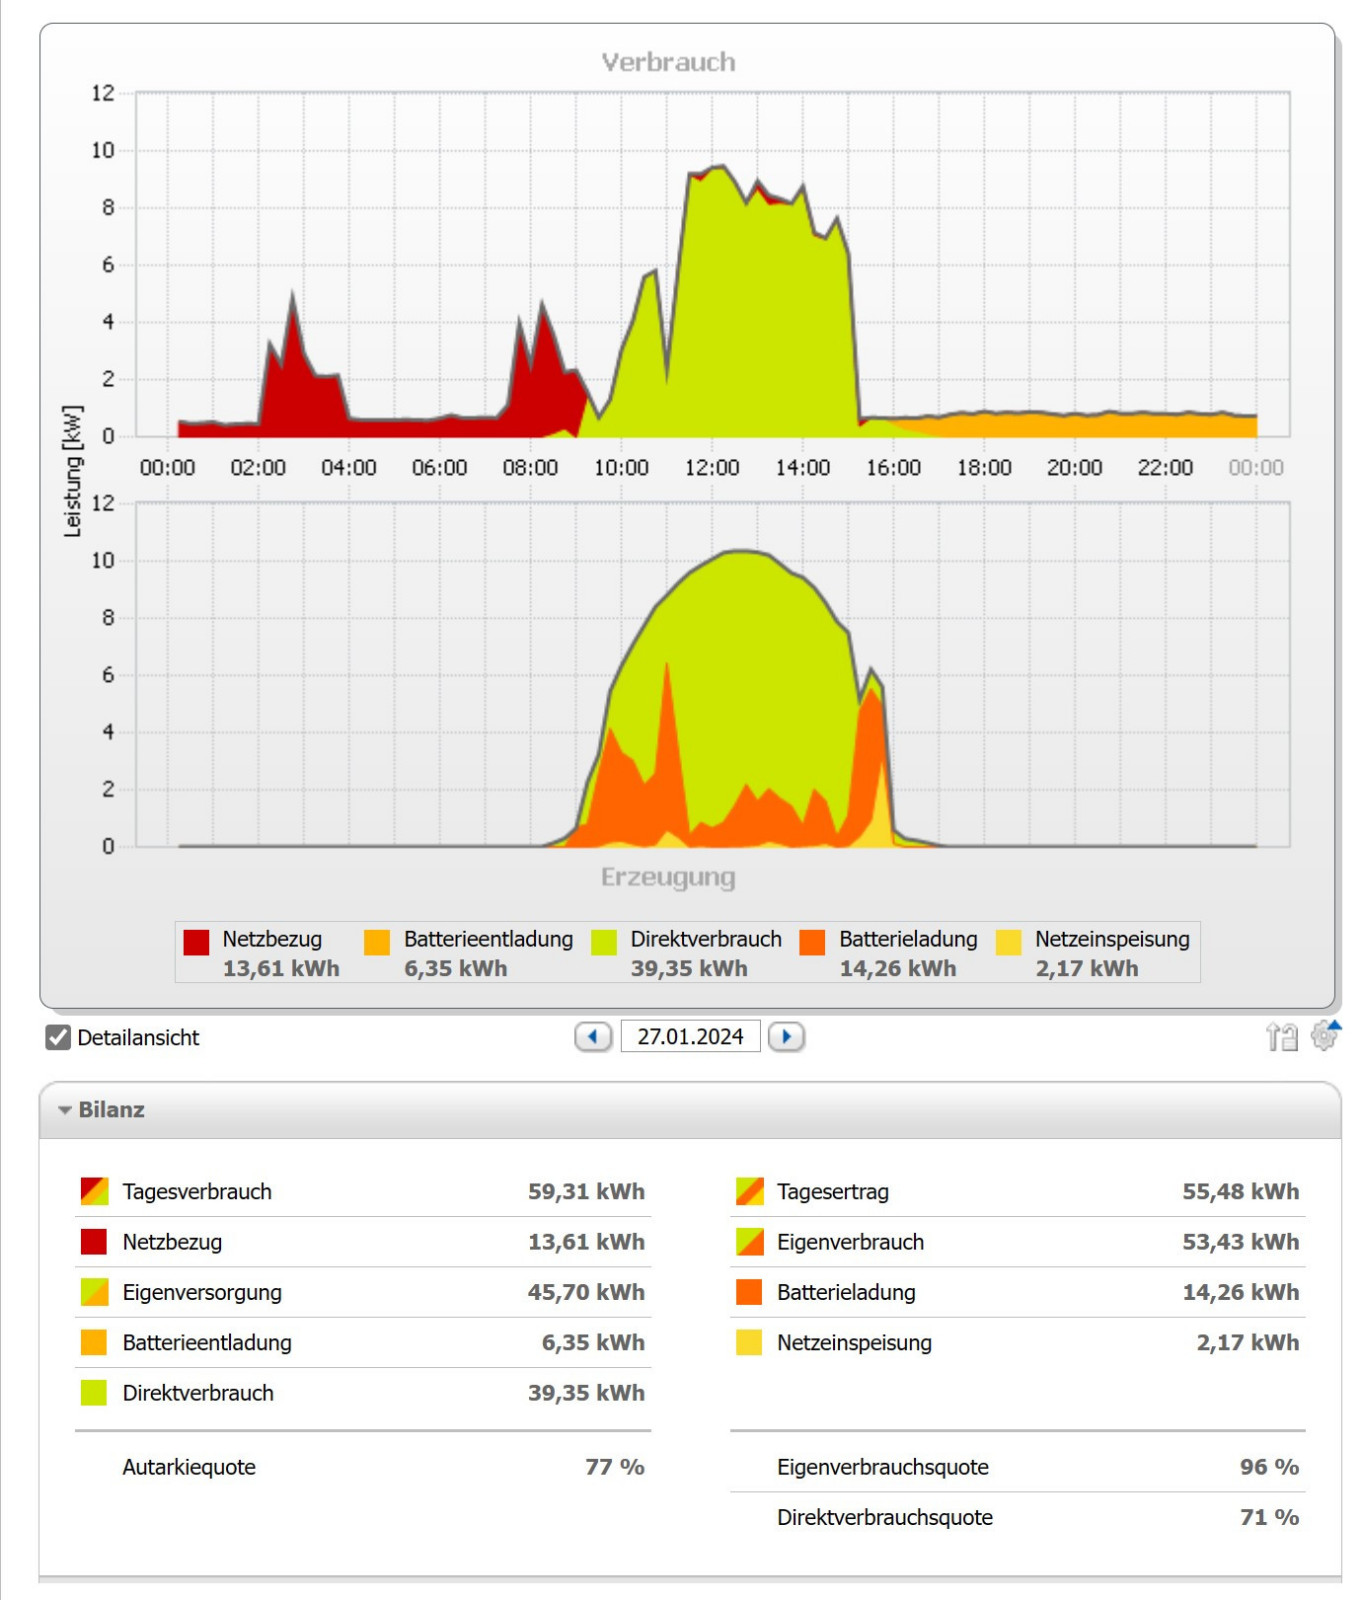
Task: Click the Erzeugung chart title
Action: click(668, 877)
